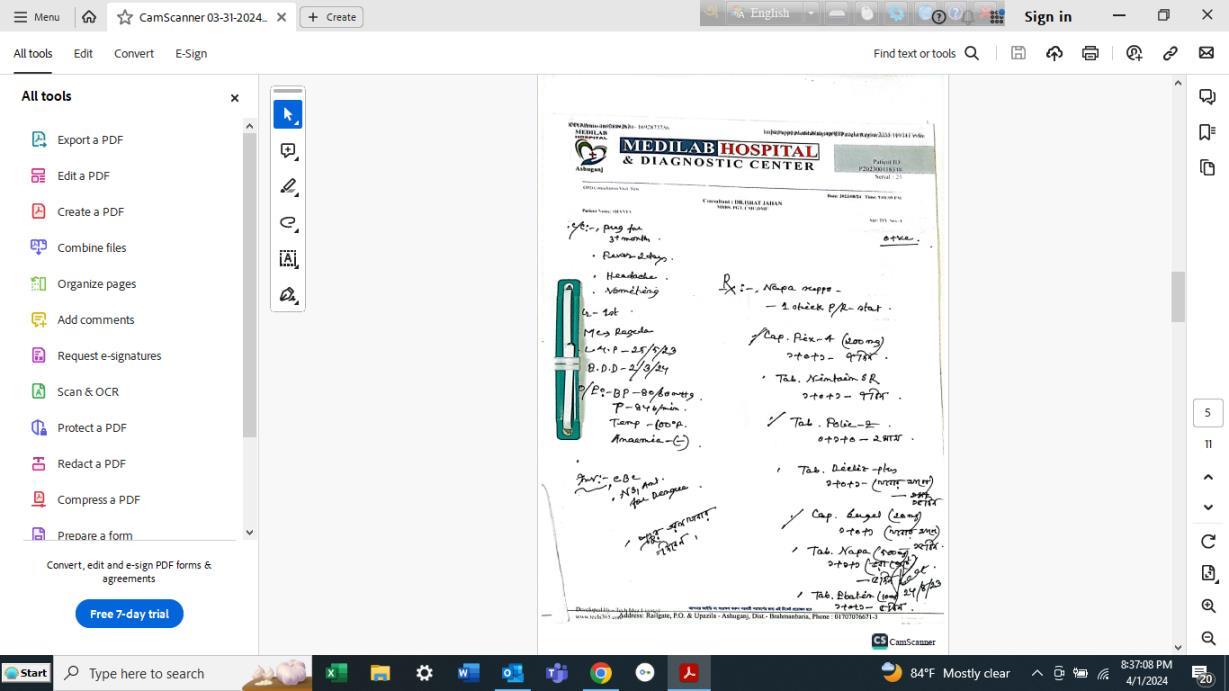Open the notification center icon

[x=1202, y=673]
